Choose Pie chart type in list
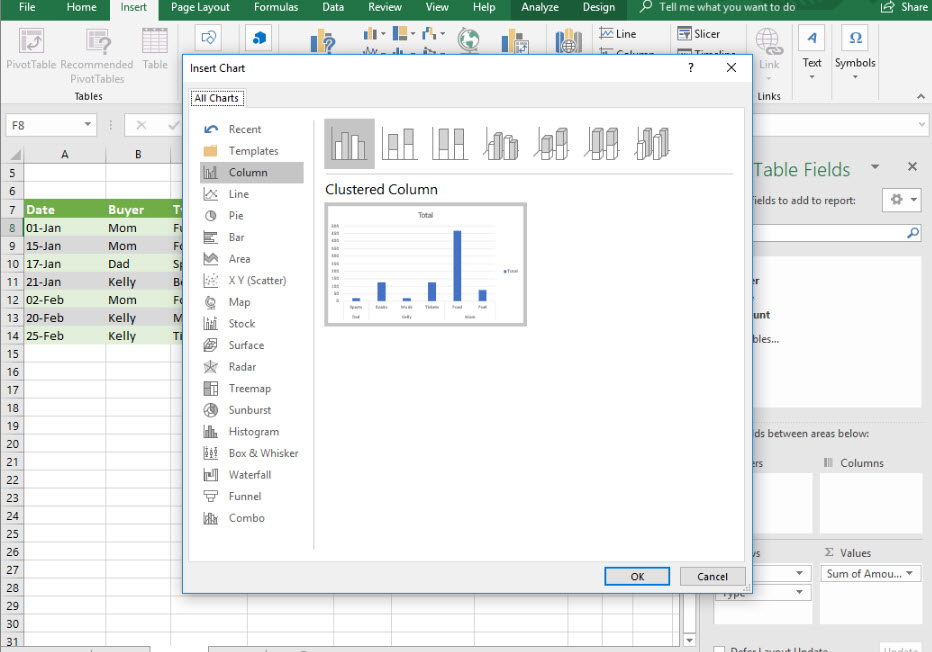This screenshot has height=652, width=932. pyautogui.click(x=236, y=216)
